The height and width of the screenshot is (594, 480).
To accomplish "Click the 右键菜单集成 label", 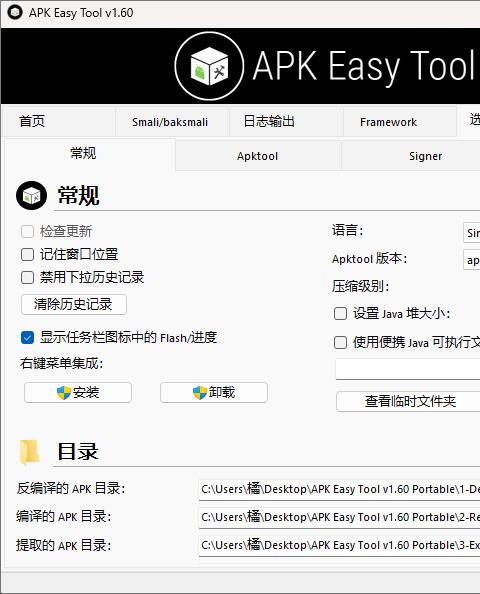I will 61,364.
